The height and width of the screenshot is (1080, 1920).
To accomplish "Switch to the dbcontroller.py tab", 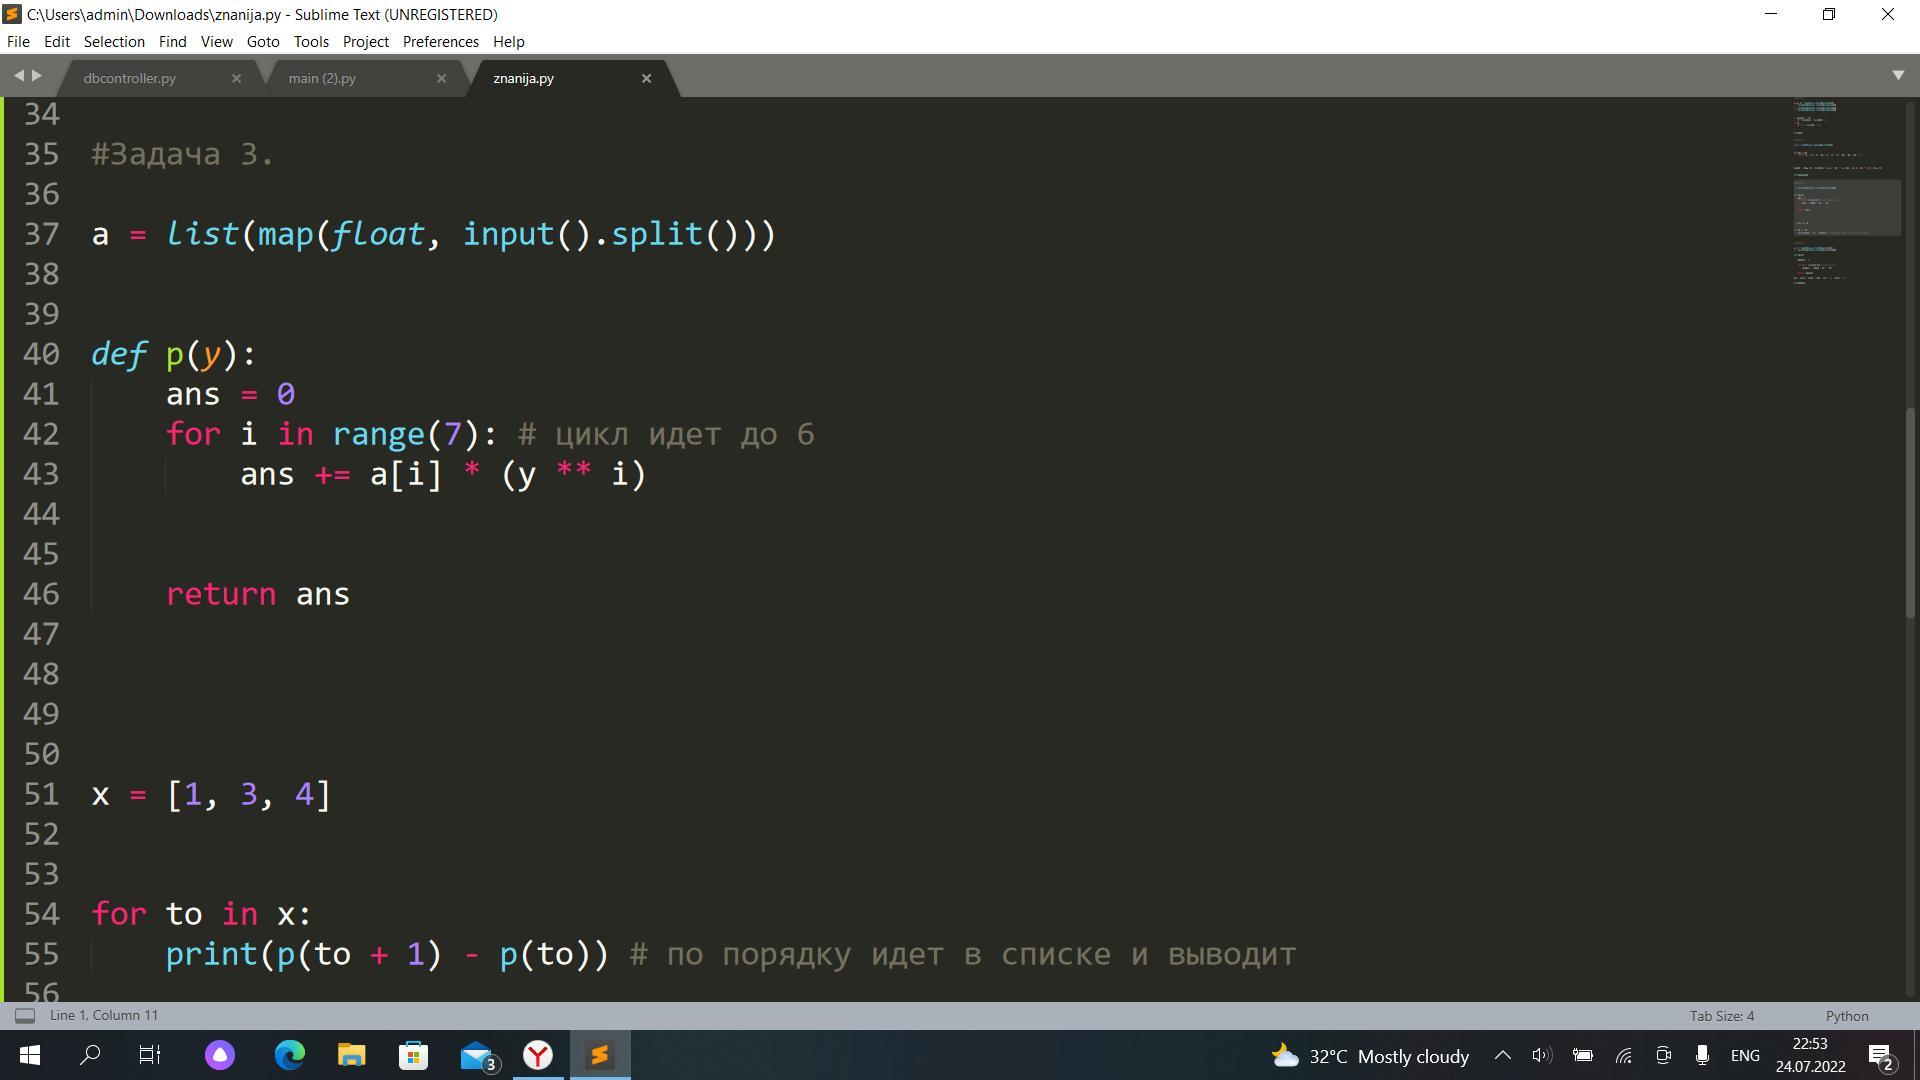I will click(x=130, y=78).
